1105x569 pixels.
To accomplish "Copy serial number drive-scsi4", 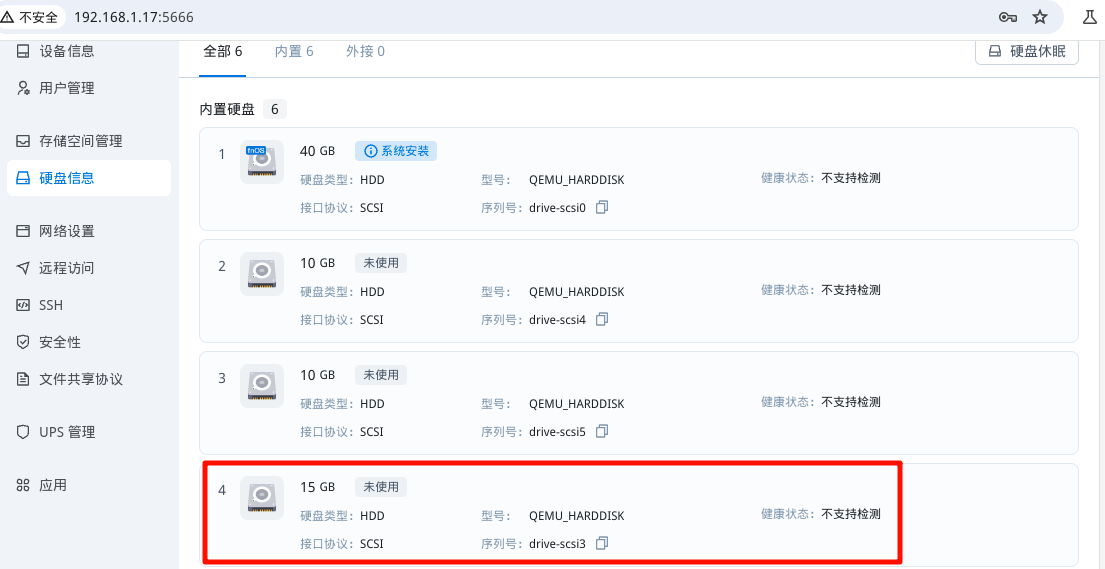I will coord(601,319).
